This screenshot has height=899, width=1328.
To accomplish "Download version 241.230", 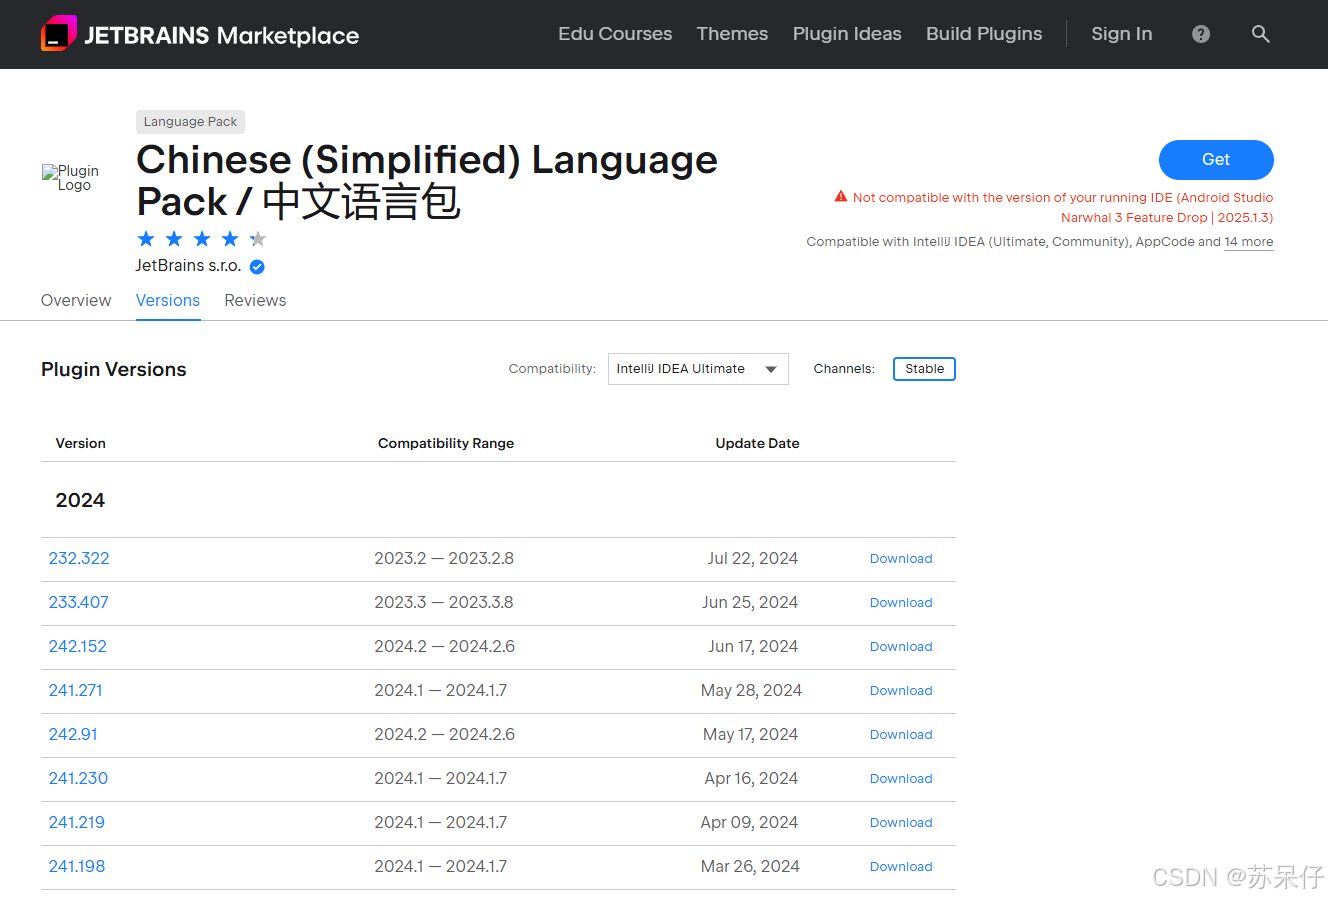I will [901, 779].
